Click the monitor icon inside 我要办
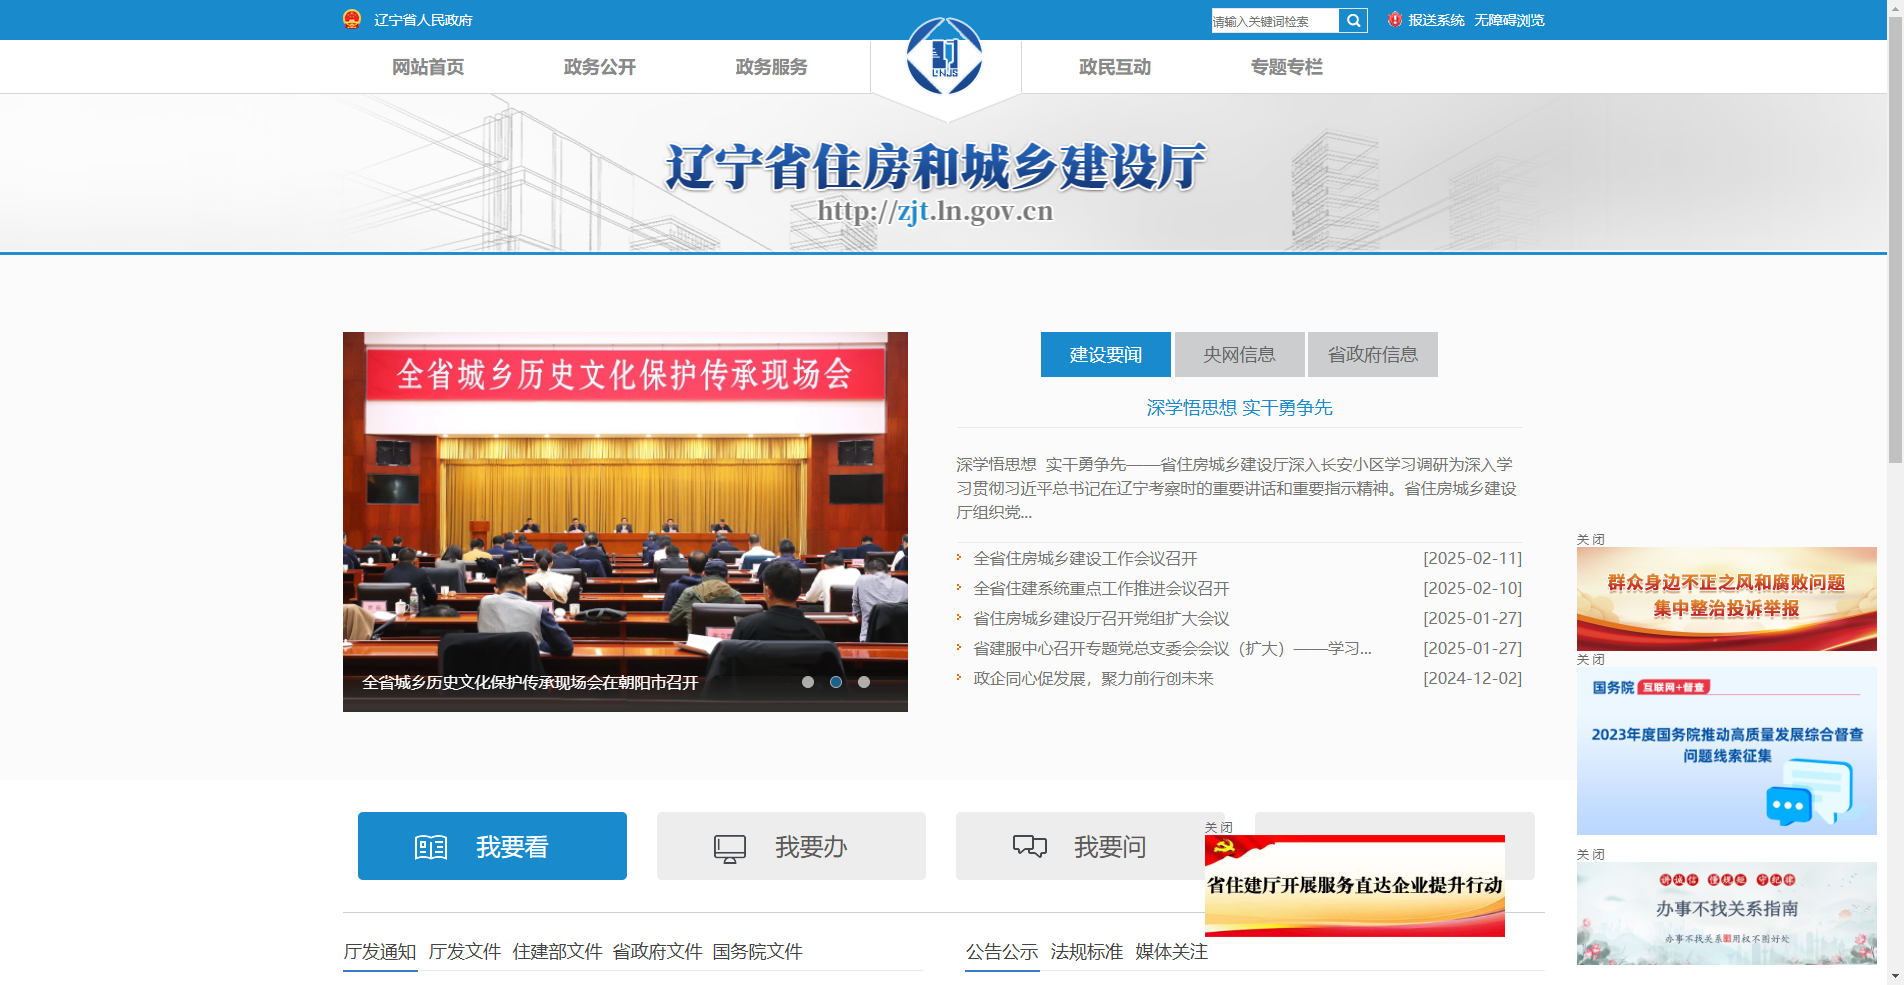Viewport: 1904px width, 985px height. pos(729,846)
